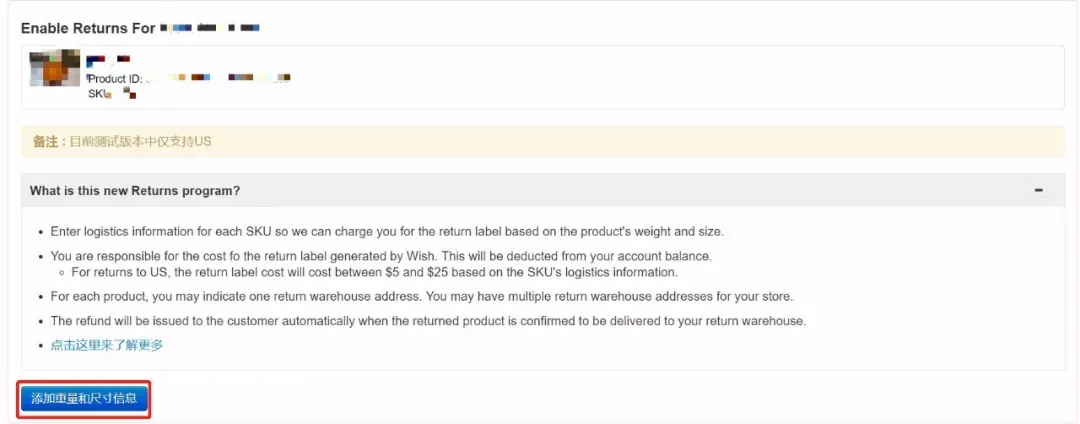Click the Product ID label
1080x424 pixels.
pyautogui.click(x=115, y=78)
